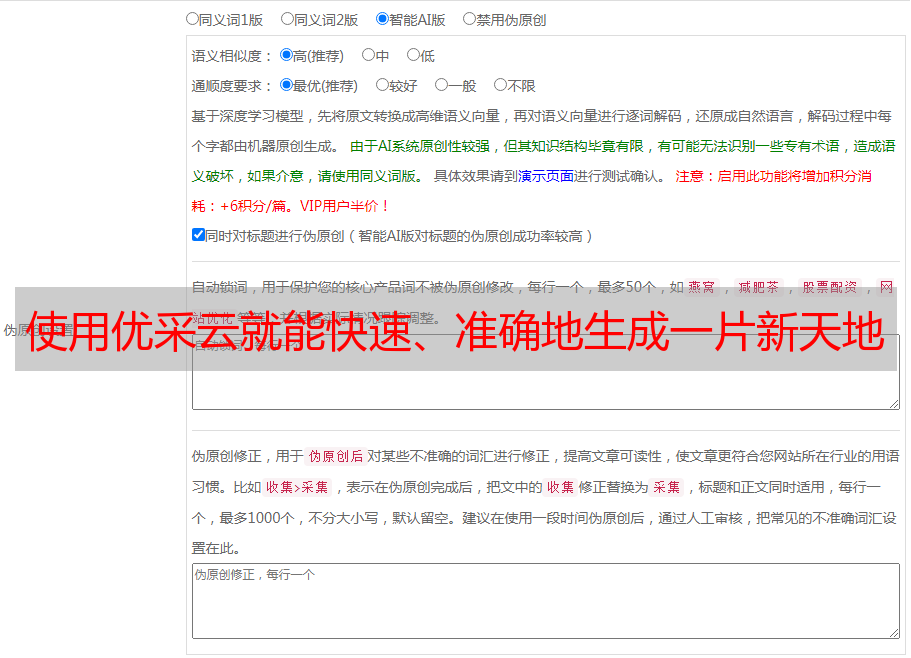Click the 语义相似度： label
911x658 pixels.
(232, 56)
